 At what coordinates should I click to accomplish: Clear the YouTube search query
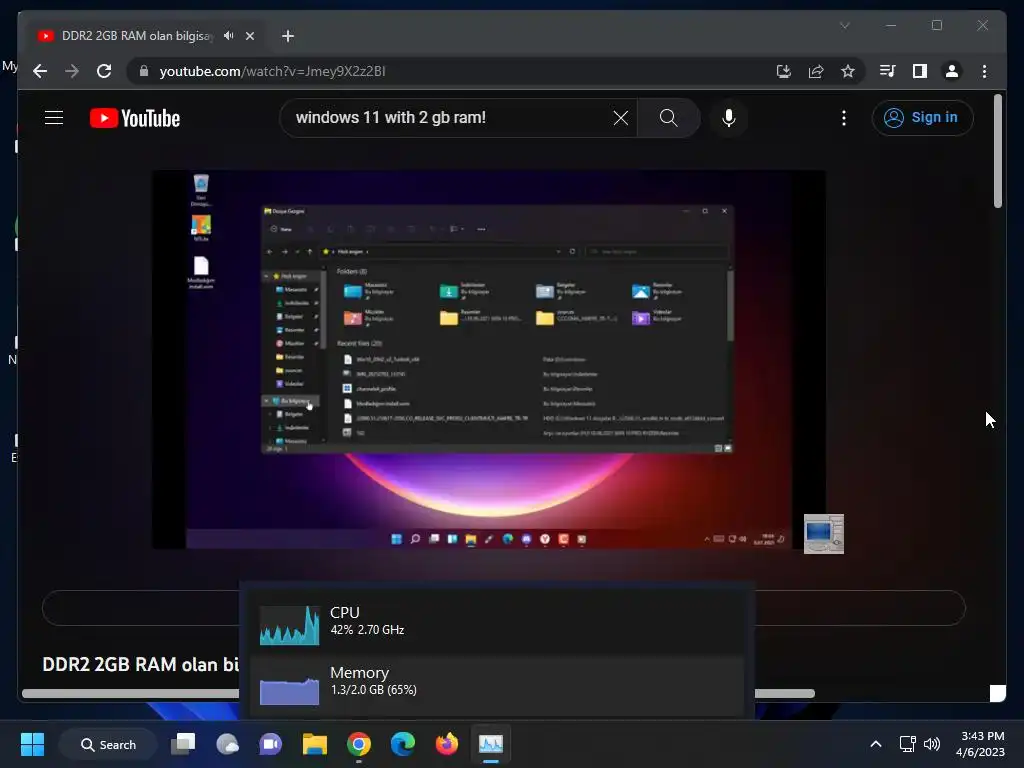point(620,118)
